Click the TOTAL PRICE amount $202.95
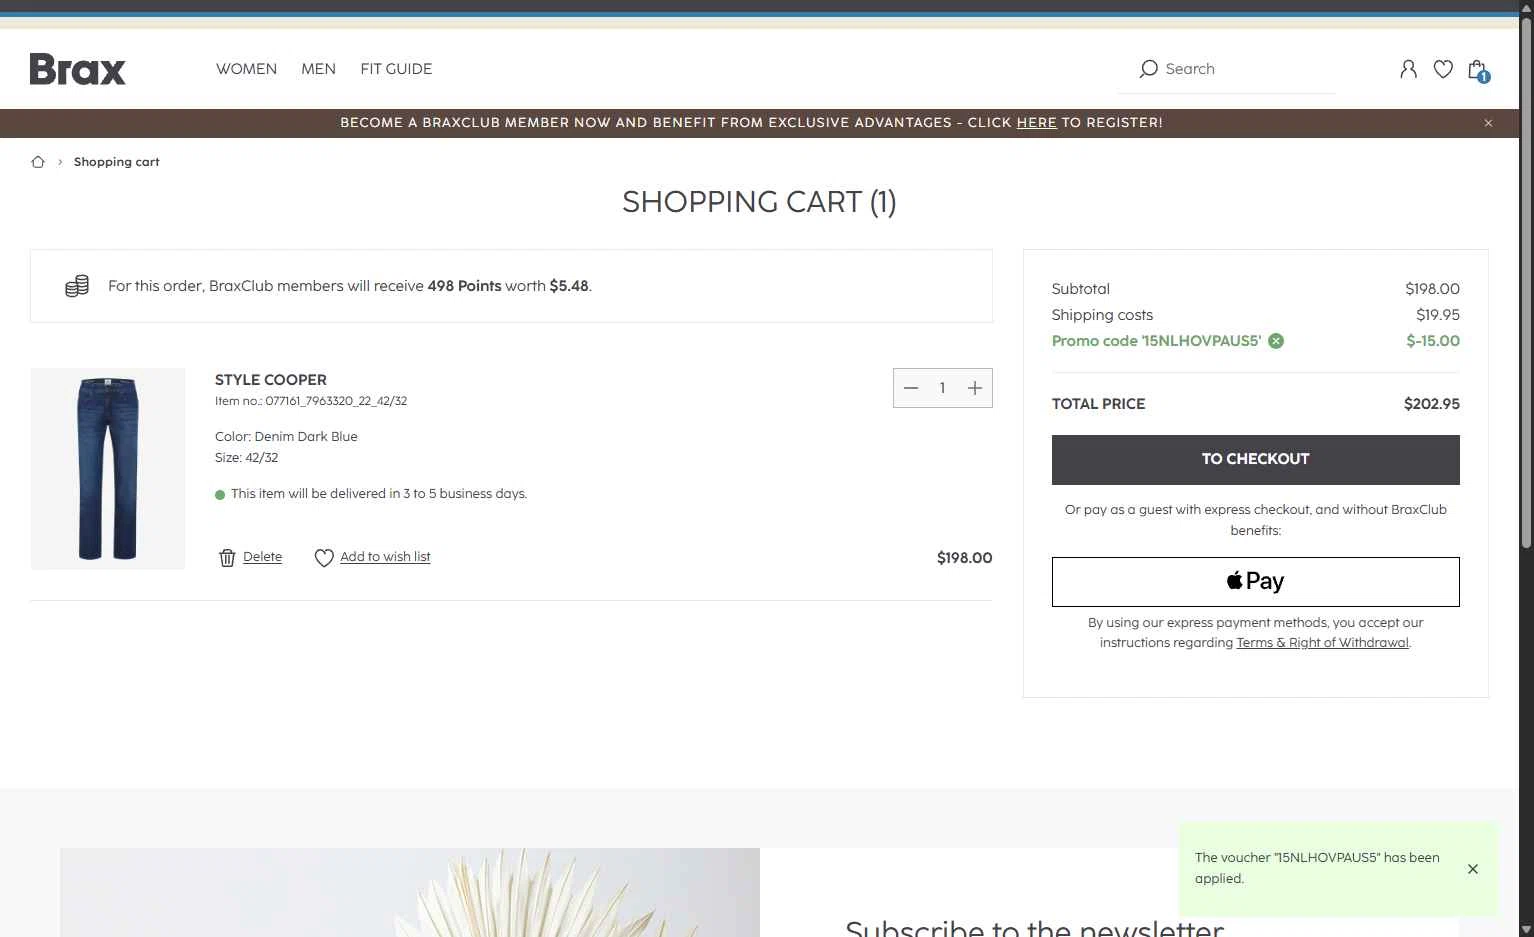The height and width of the screenshot is (937, 1534). [1431, 404]
